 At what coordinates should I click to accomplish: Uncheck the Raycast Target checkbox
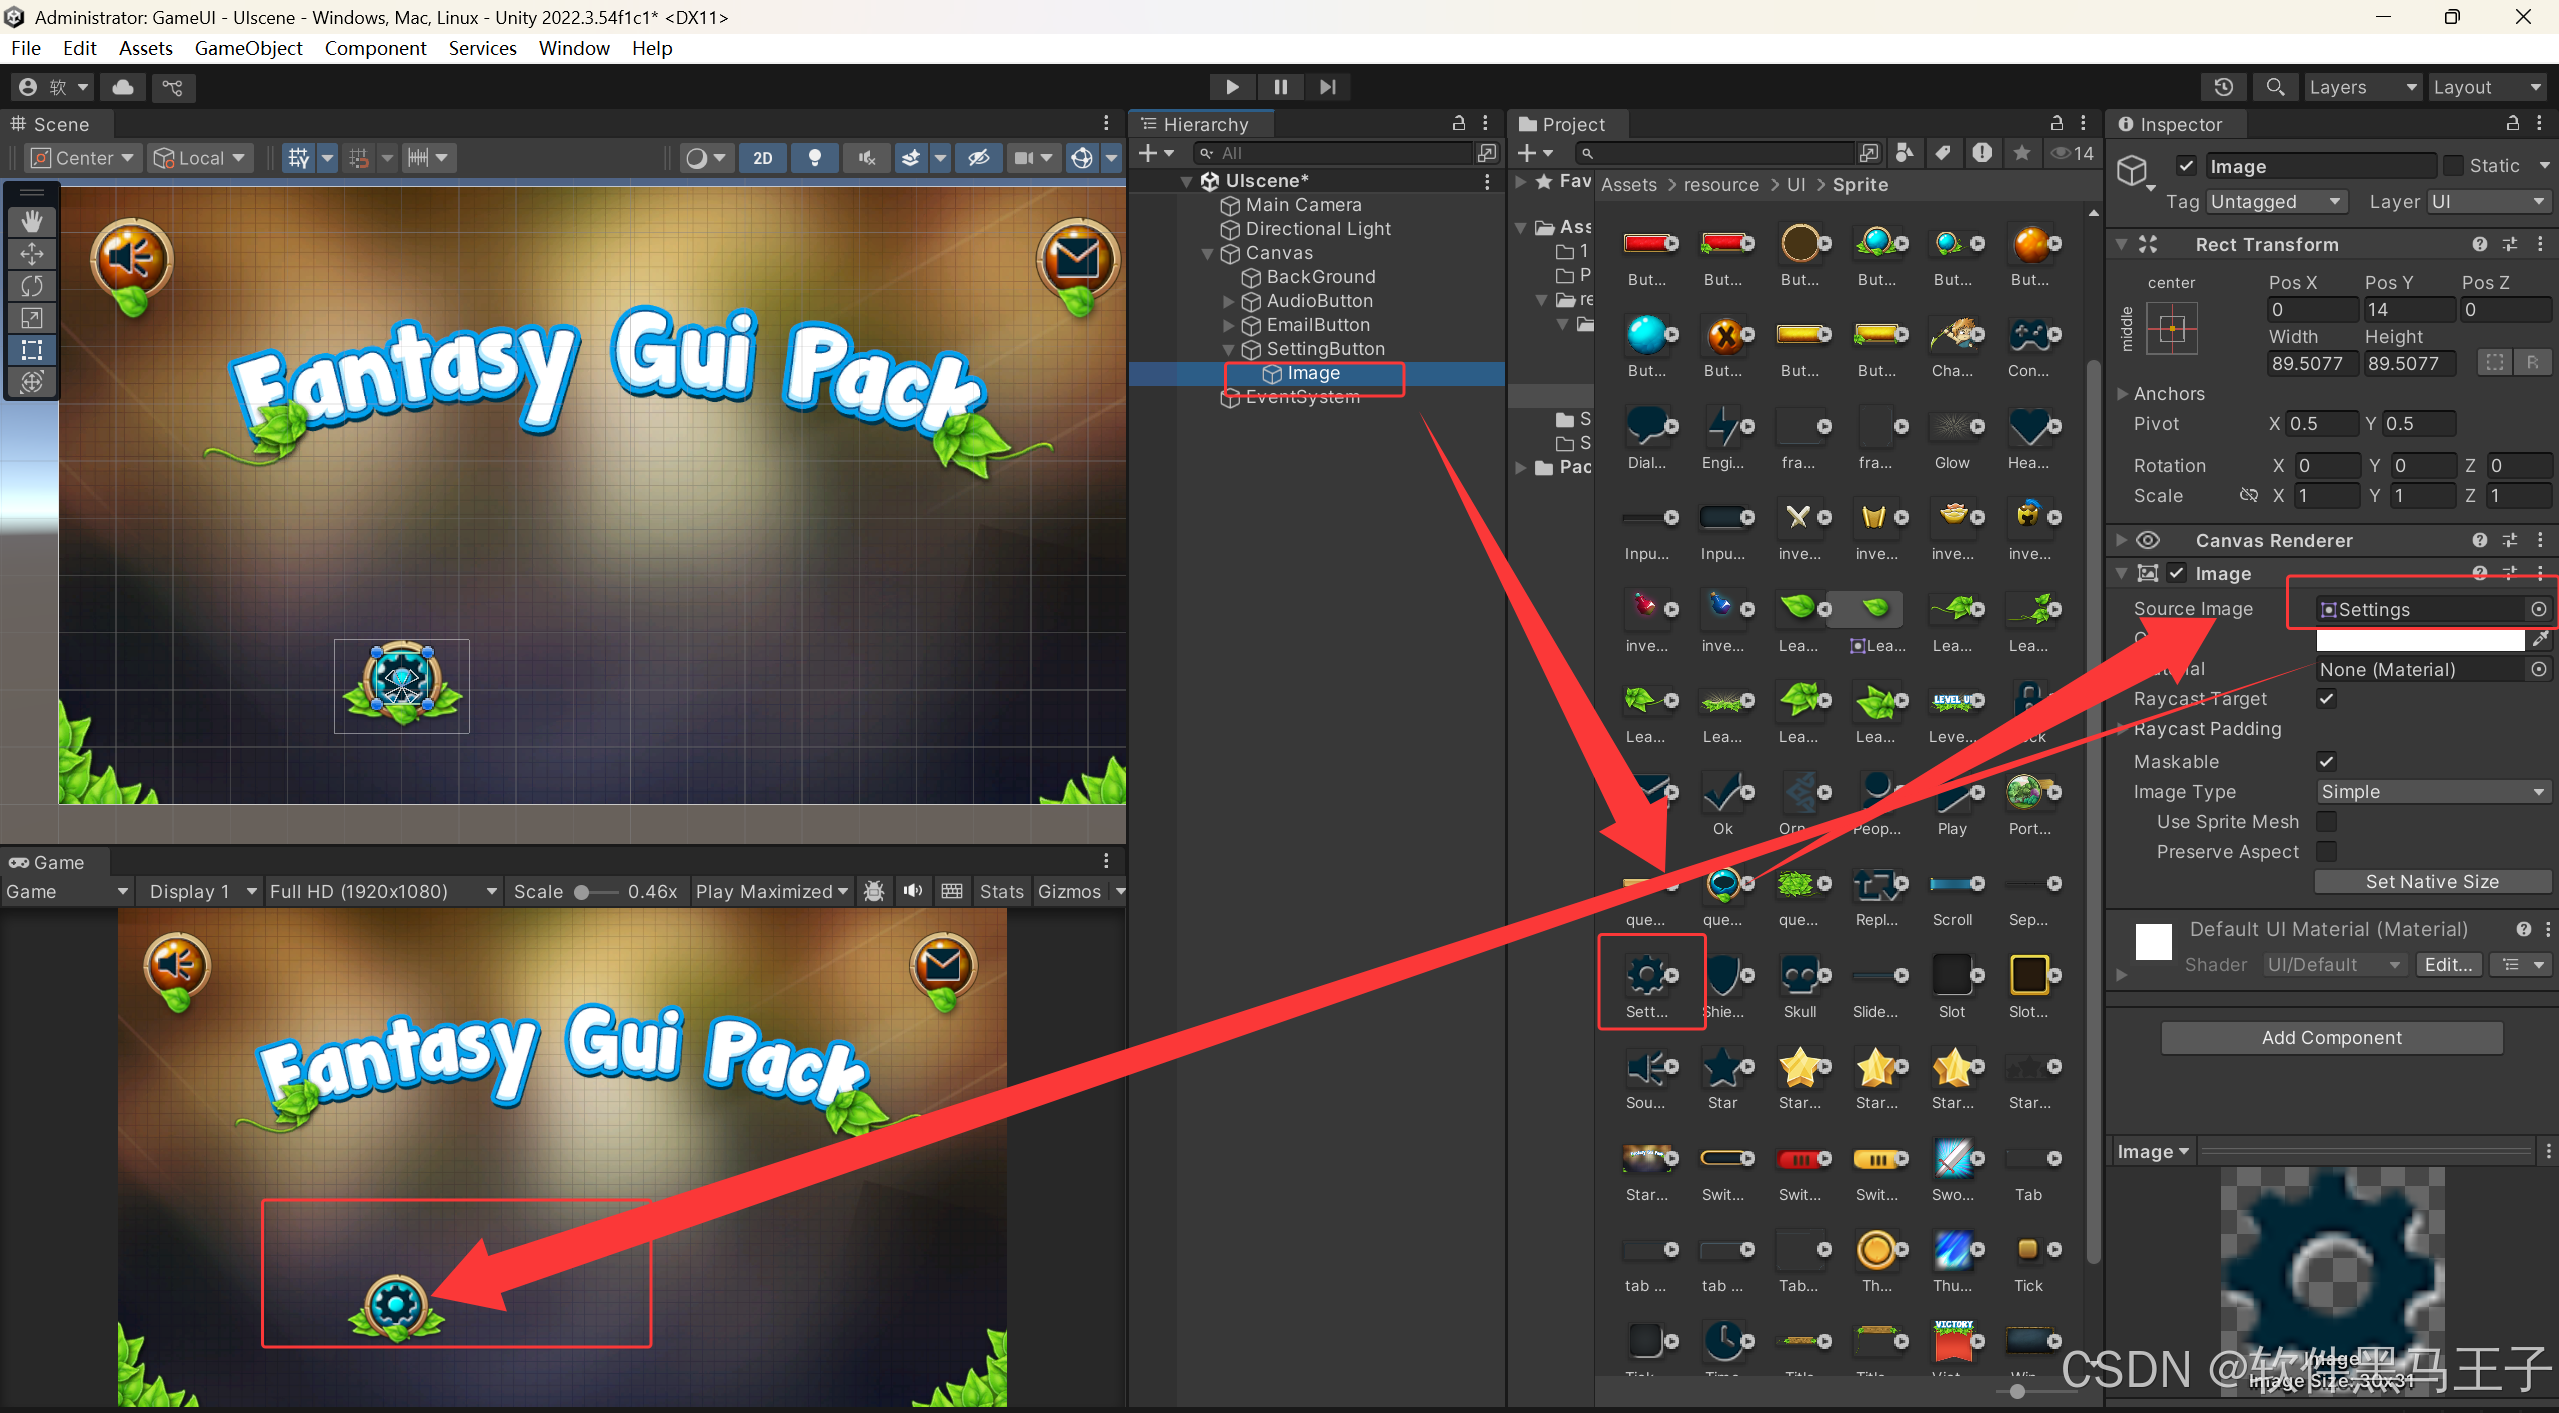click(x=2327, y=699)
